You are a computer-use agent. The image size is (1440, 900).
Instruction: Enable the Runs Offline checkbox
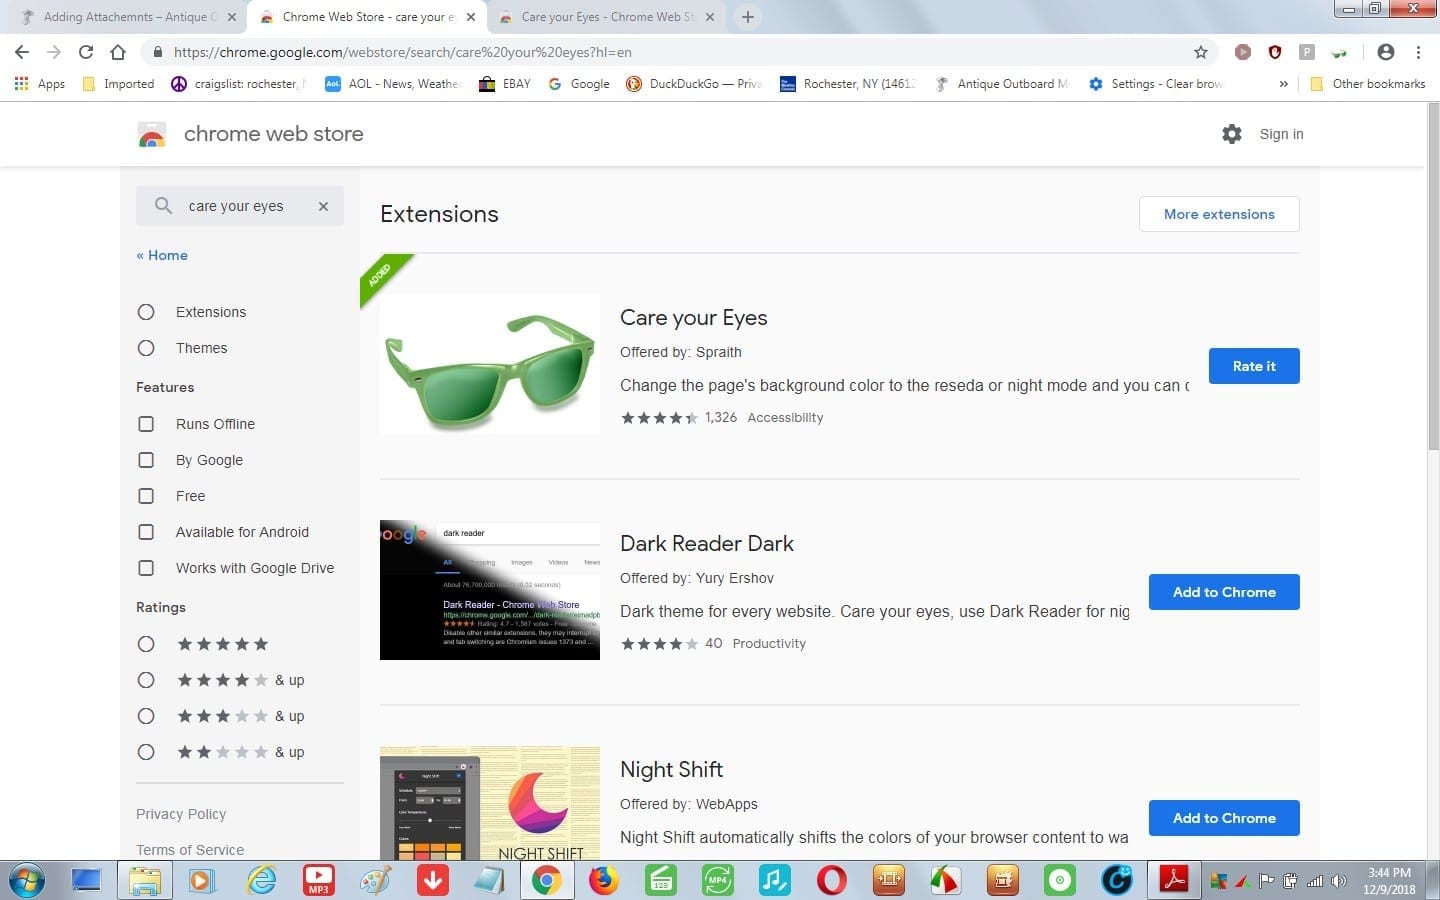pyautogui.click(x=146, y=424)
